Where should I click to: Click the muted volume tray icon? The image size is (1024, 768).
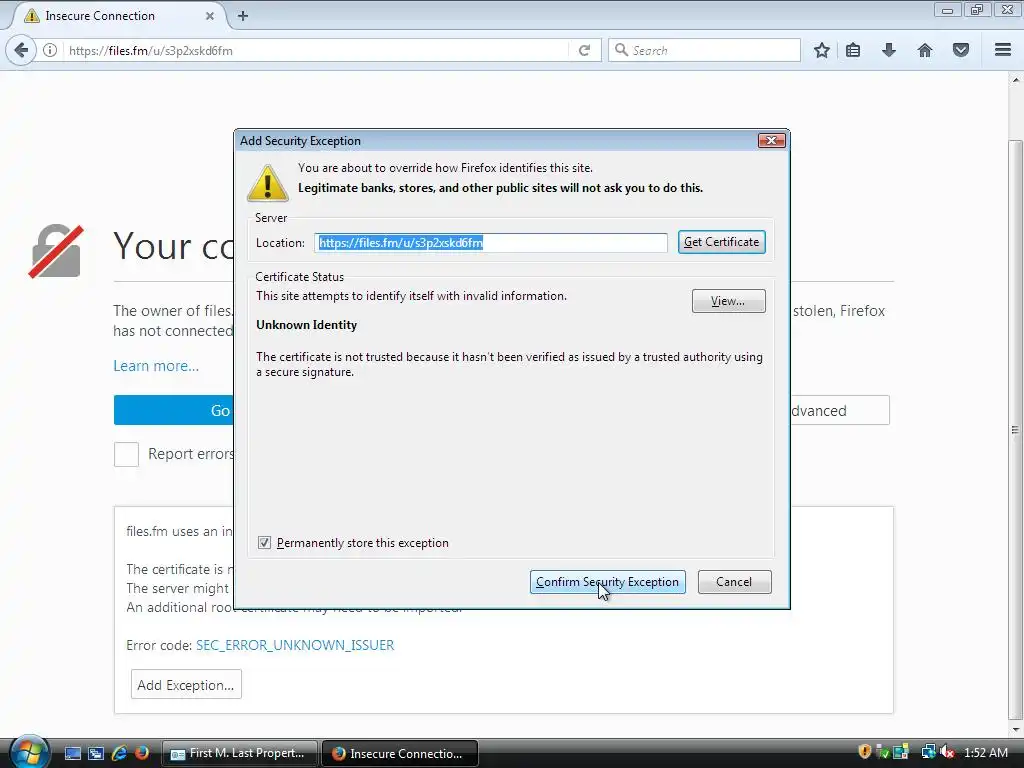(x=948, y=752)
